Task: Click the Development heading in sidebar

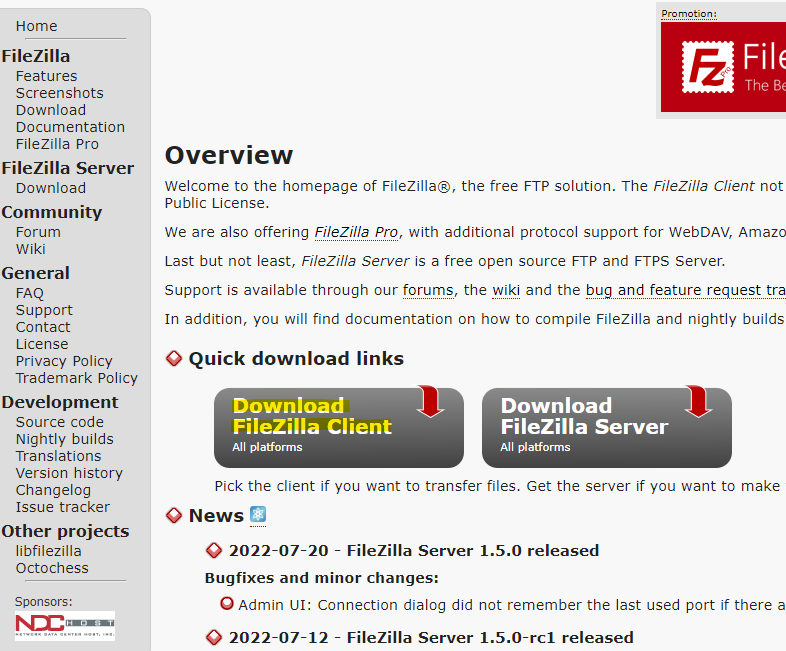Action: coord(60,402)
